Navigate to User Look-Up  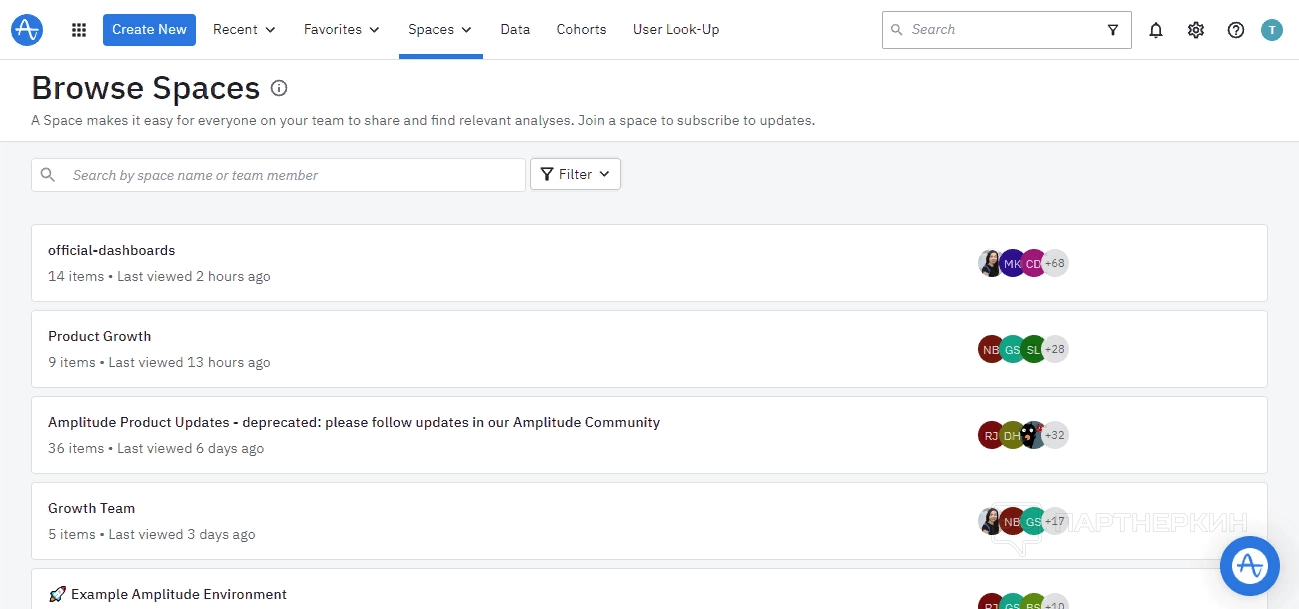676,30
